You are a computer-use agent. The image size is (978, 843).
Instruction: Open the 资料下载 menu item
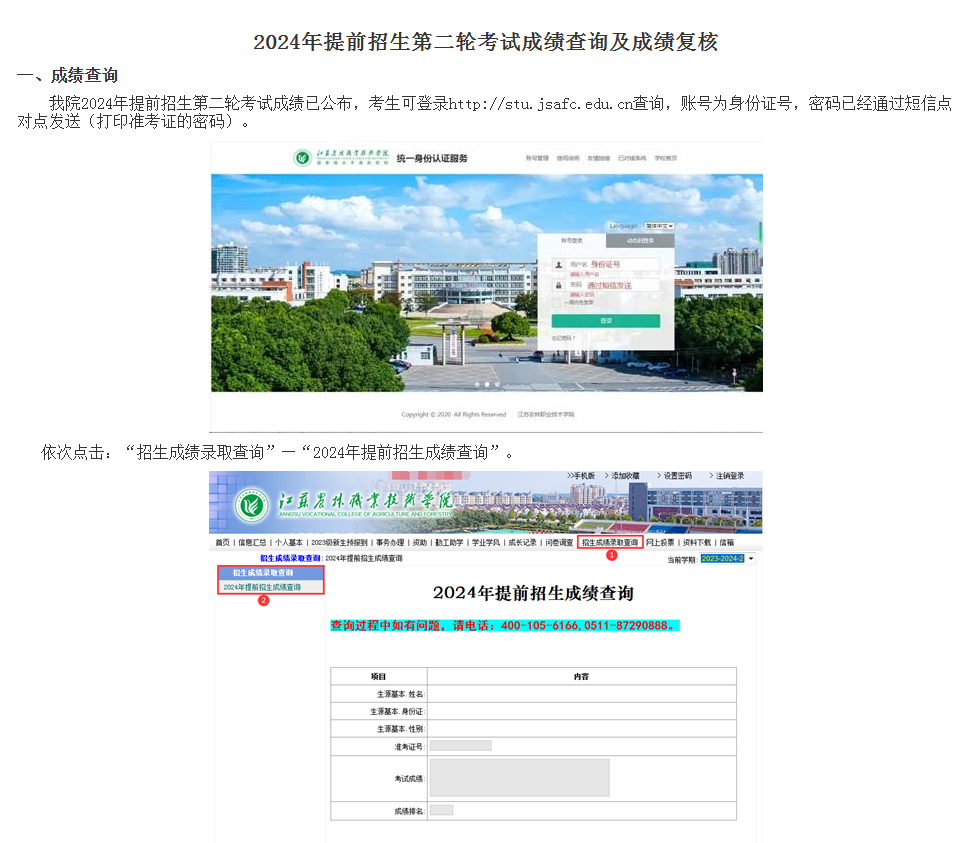[697, 542]
